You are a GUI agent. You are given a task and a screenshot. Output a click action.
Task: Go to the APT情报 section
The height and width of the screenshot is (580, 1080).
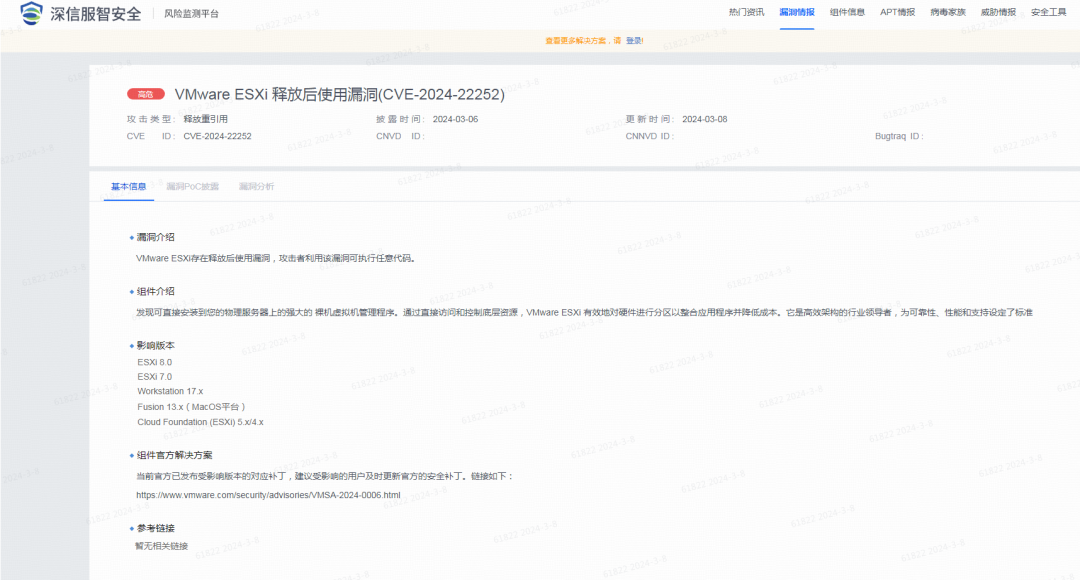[x=897, y=12]
